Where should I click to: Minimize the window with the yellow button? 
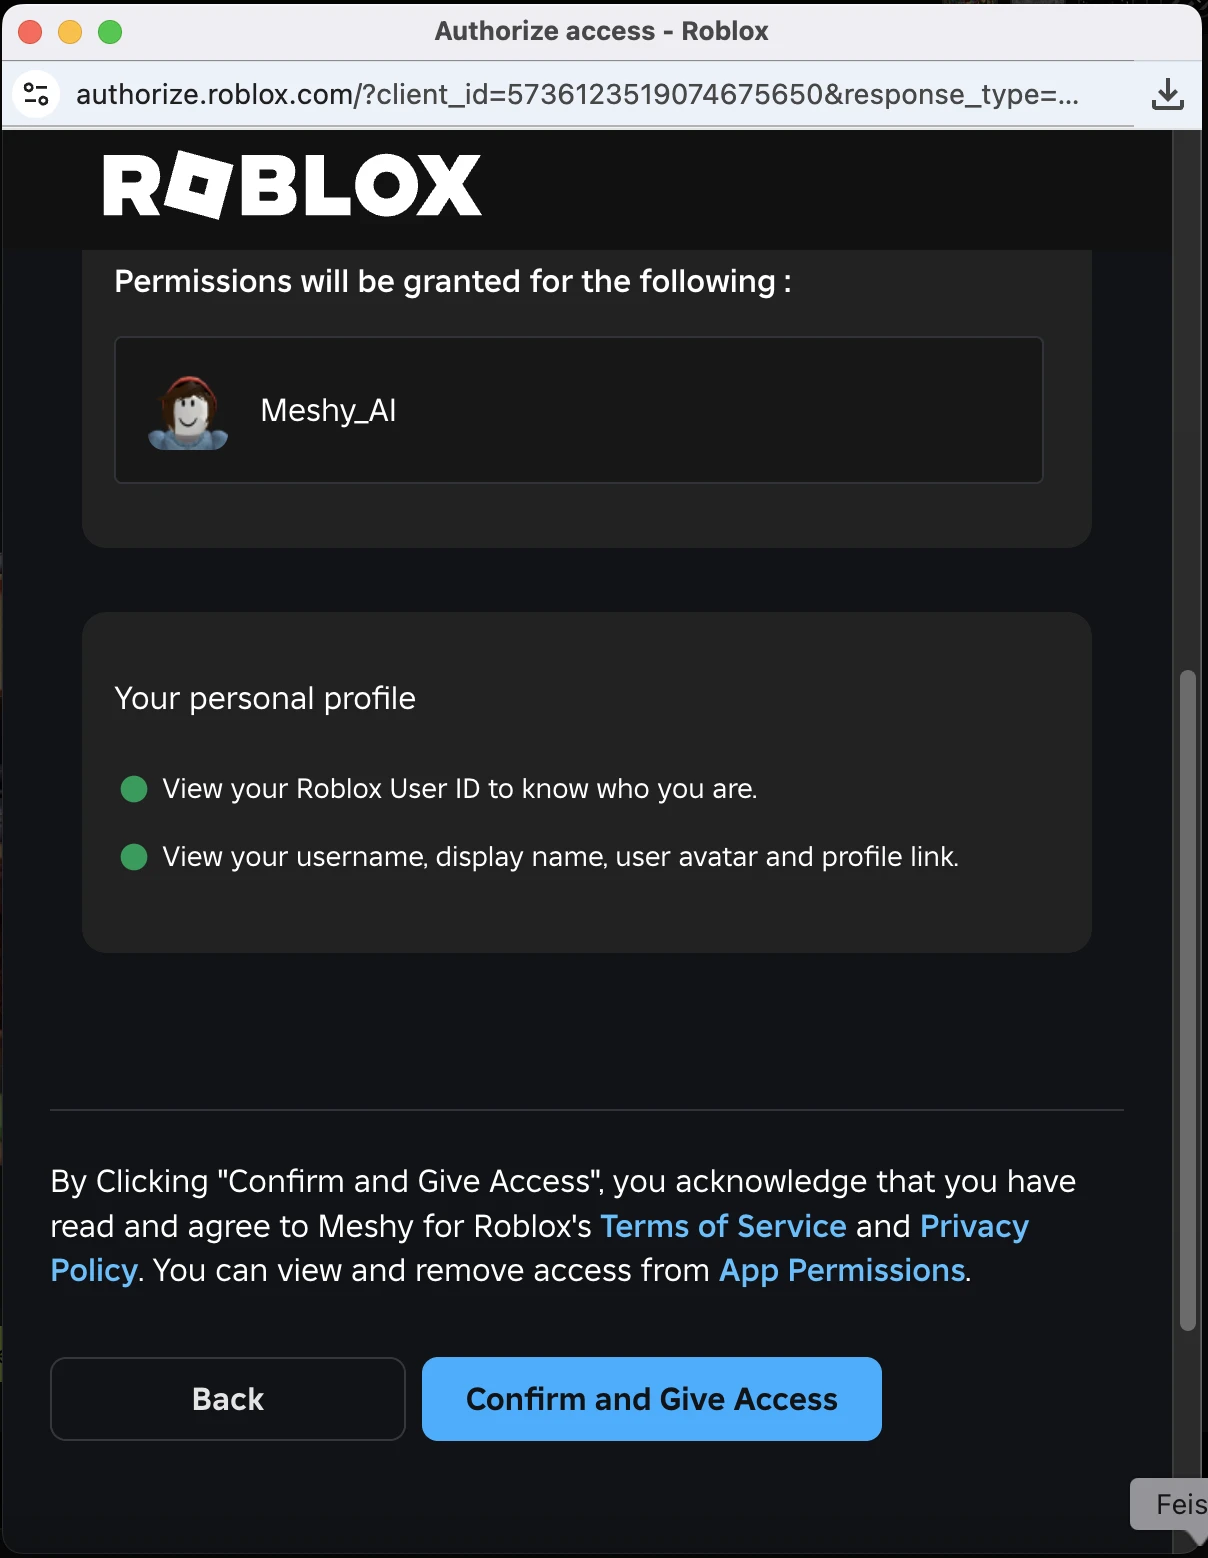(70, 32)
